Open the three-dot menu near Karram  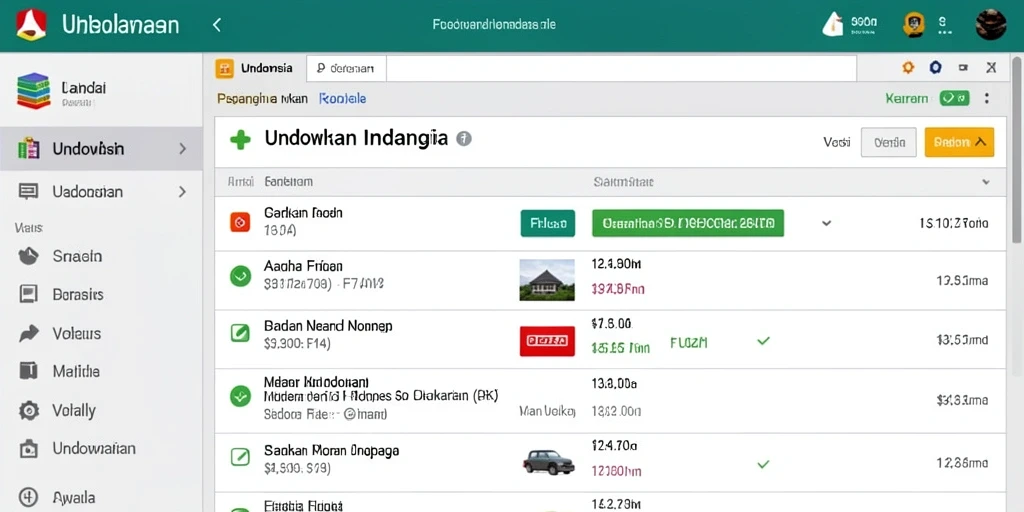(987, 99)
